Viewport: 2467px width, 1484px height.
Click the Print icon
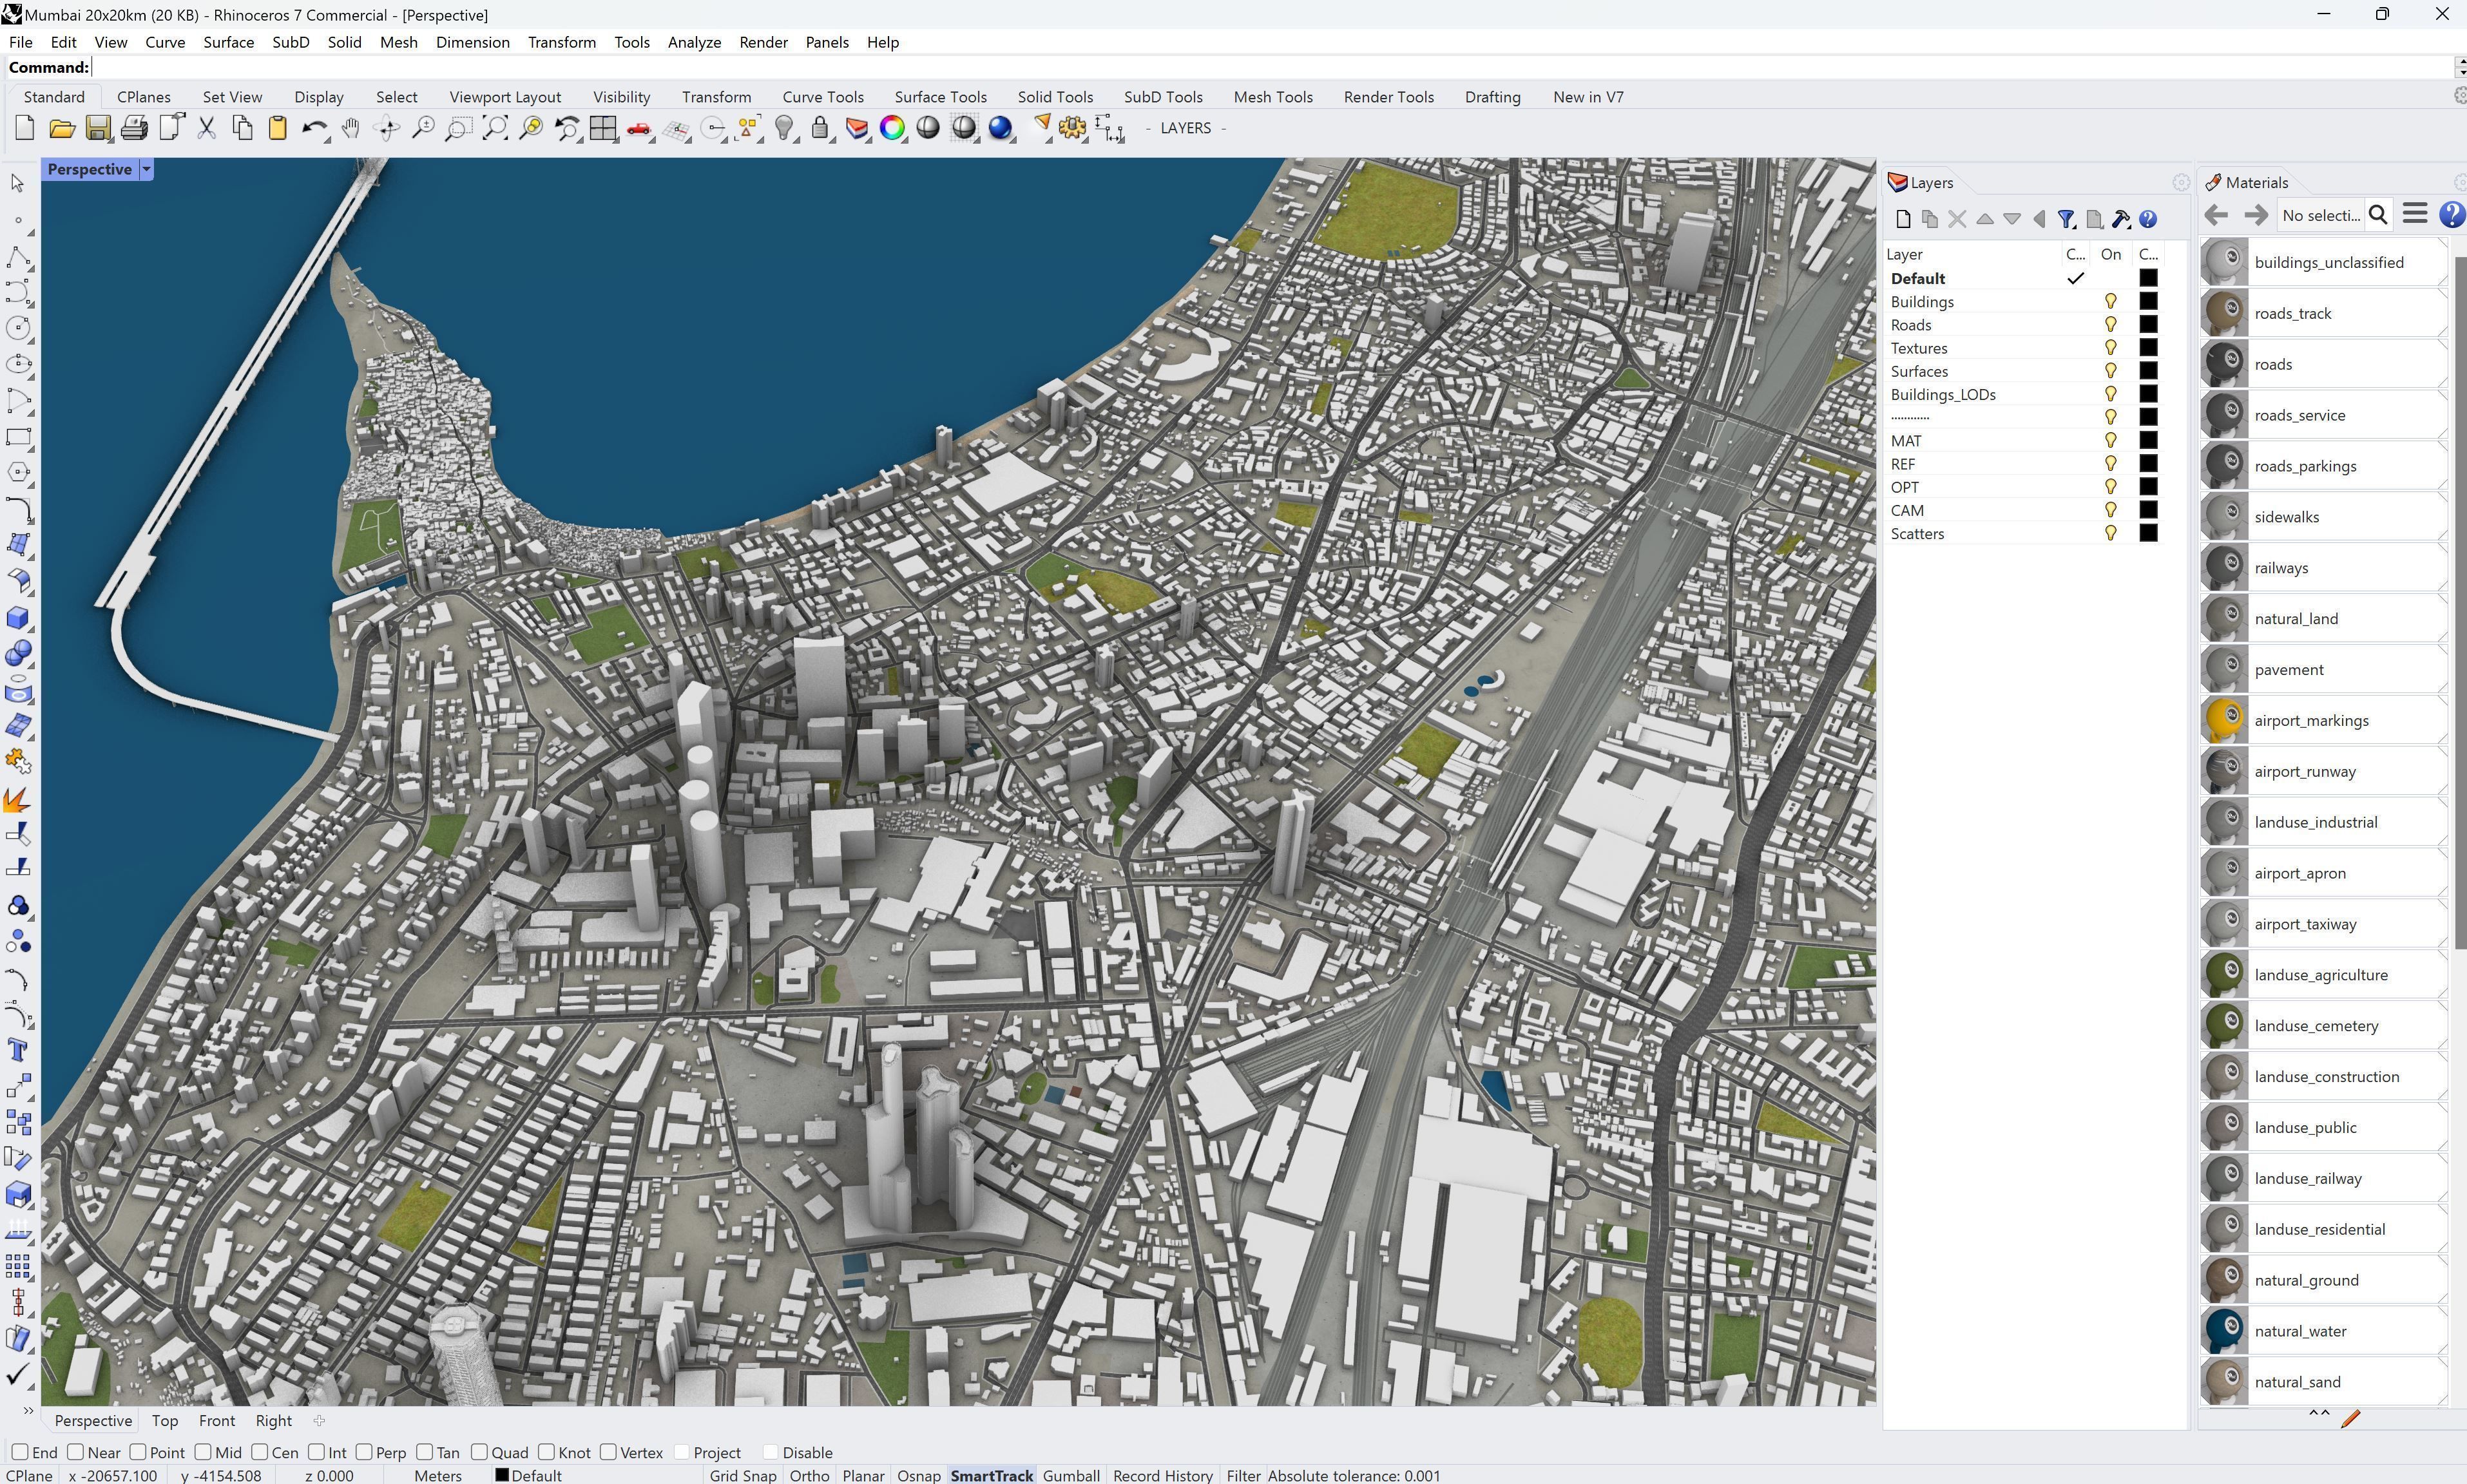(134, 128)
